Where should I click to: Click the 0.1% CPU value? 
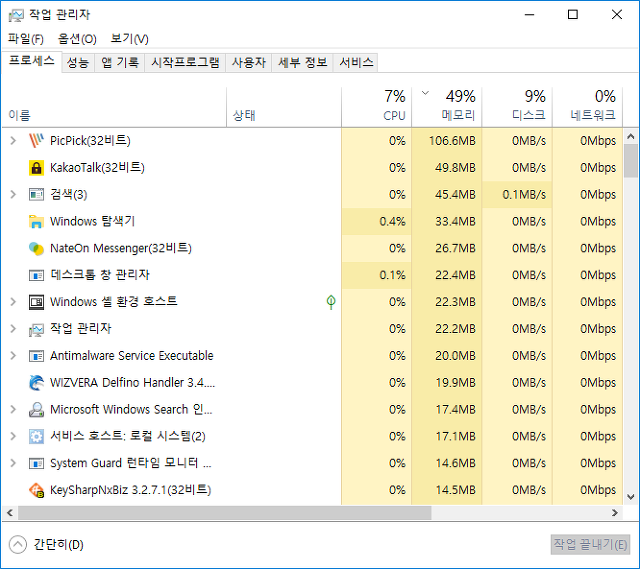[x=392, y=276]
